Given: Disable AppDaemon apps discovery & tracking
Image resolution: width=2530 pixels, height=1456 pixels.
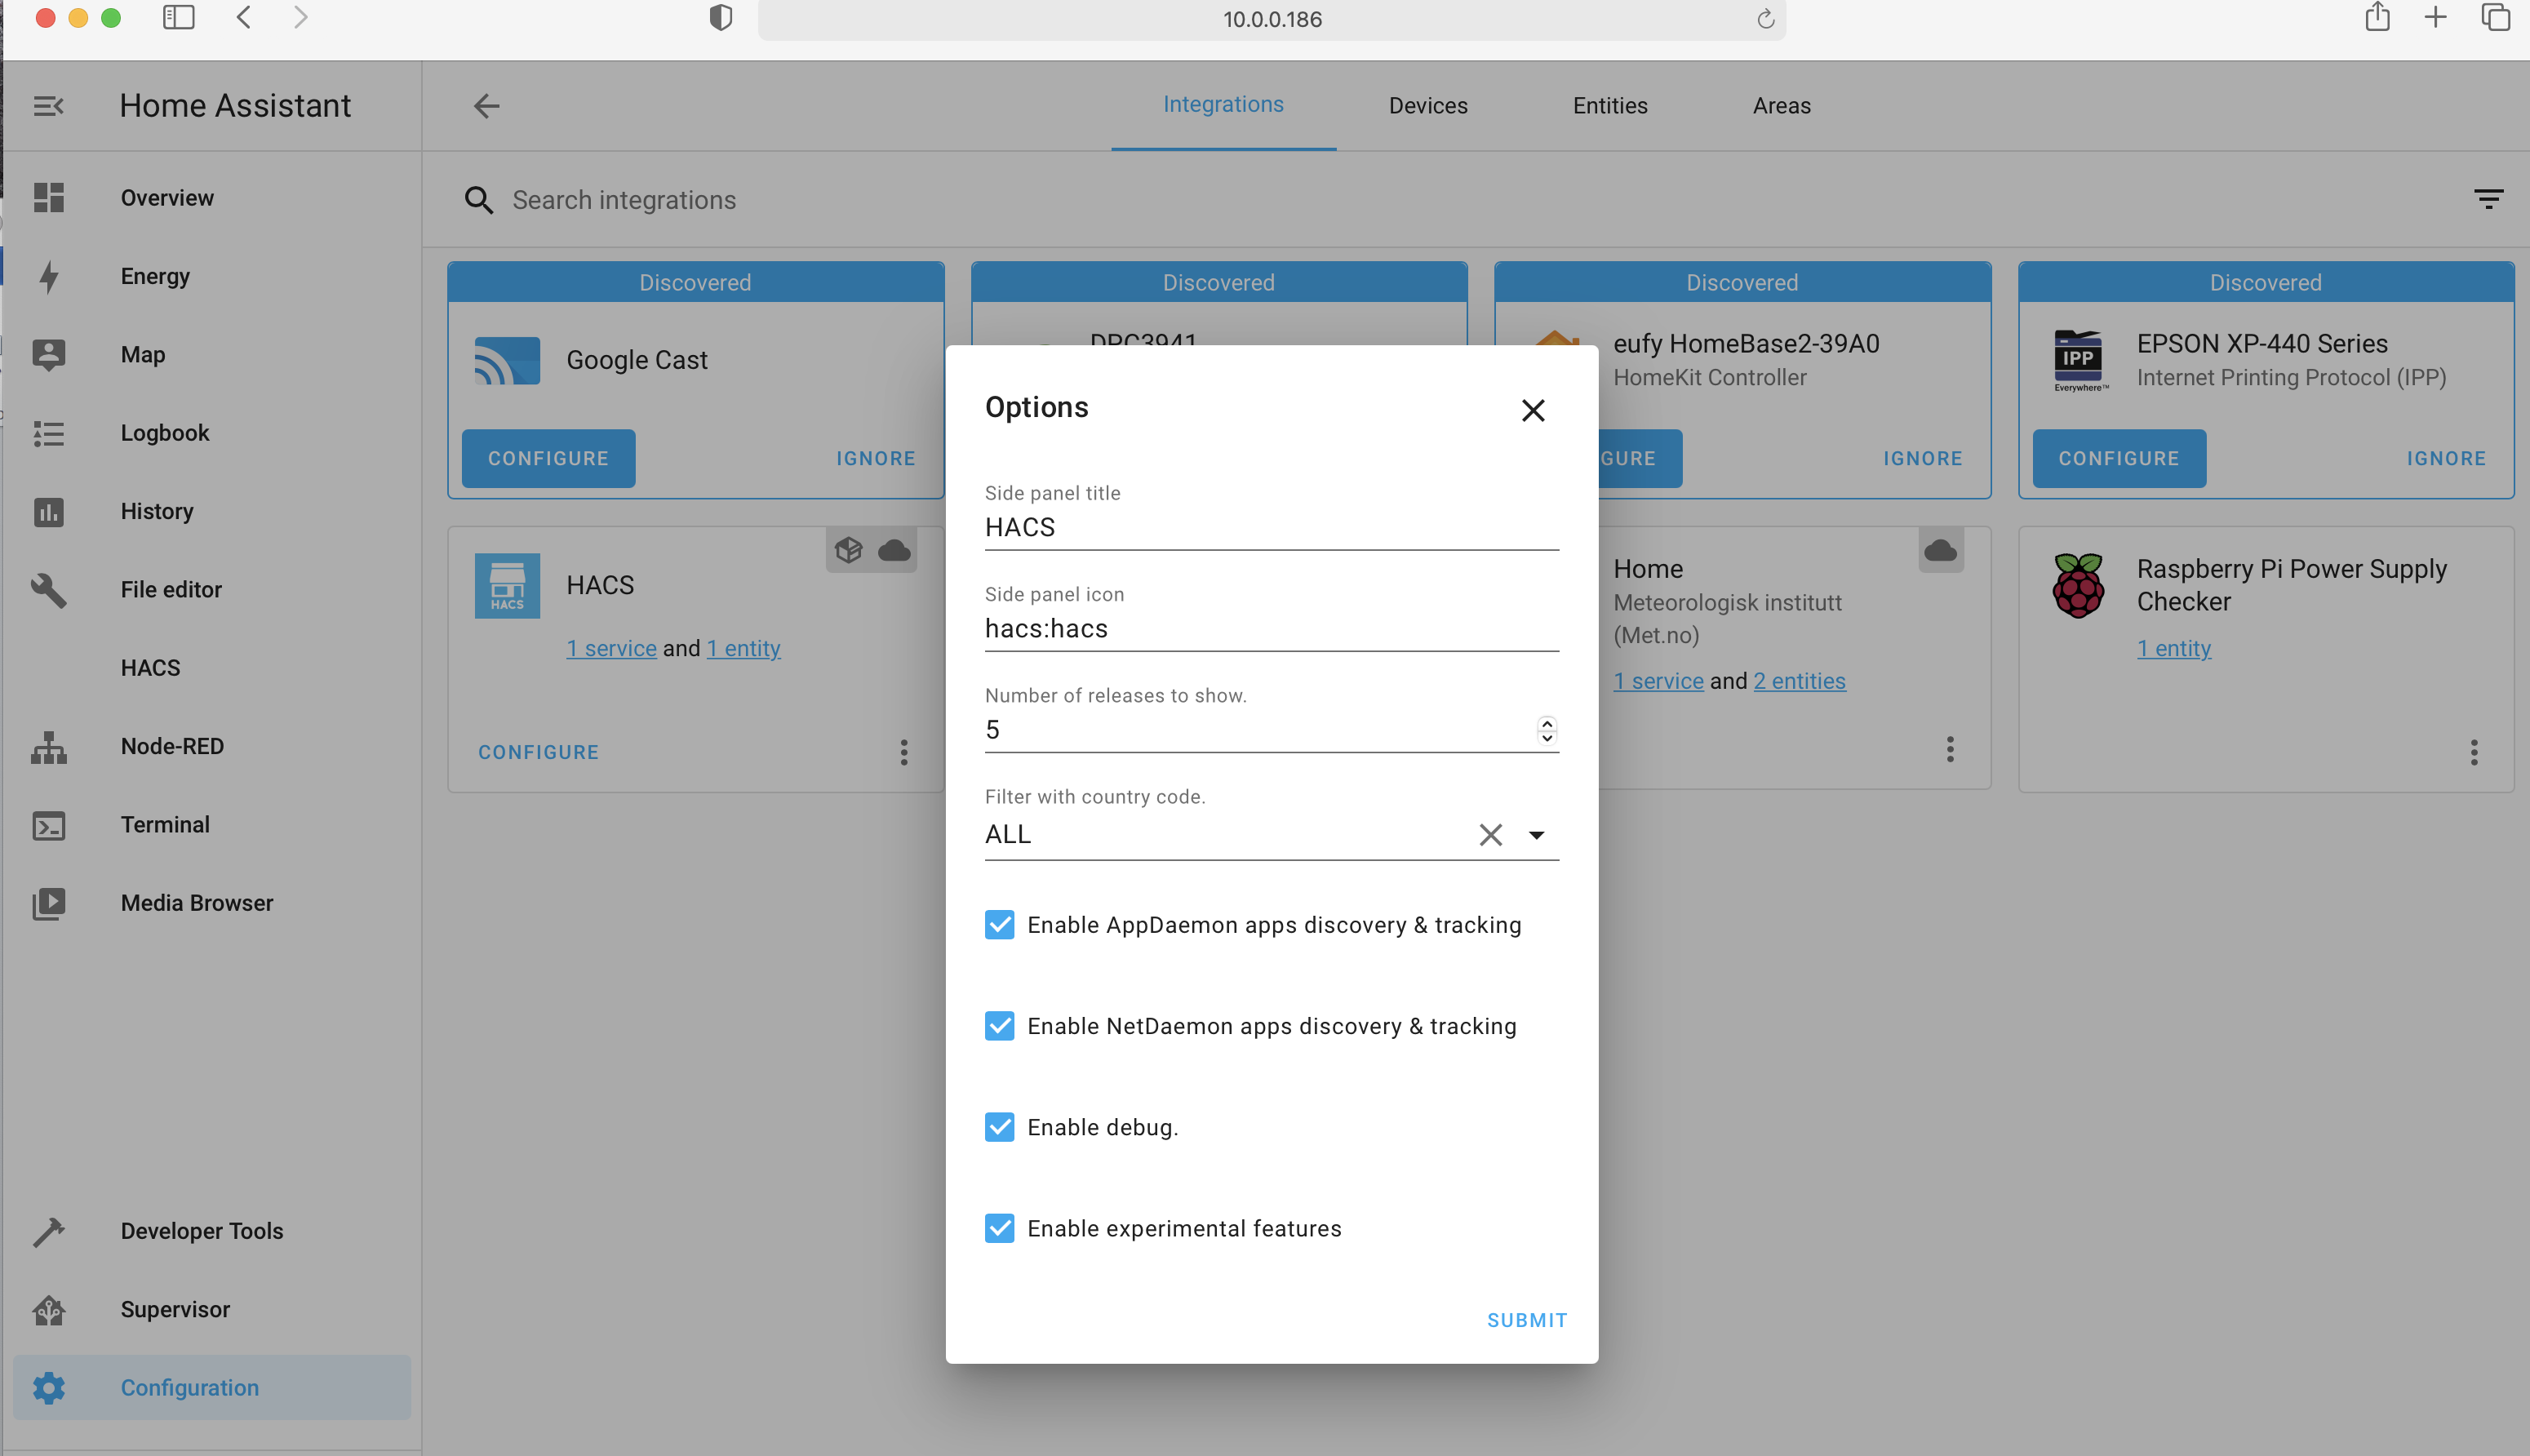Looking at the screenshot, I should [x=1000, y=924].
